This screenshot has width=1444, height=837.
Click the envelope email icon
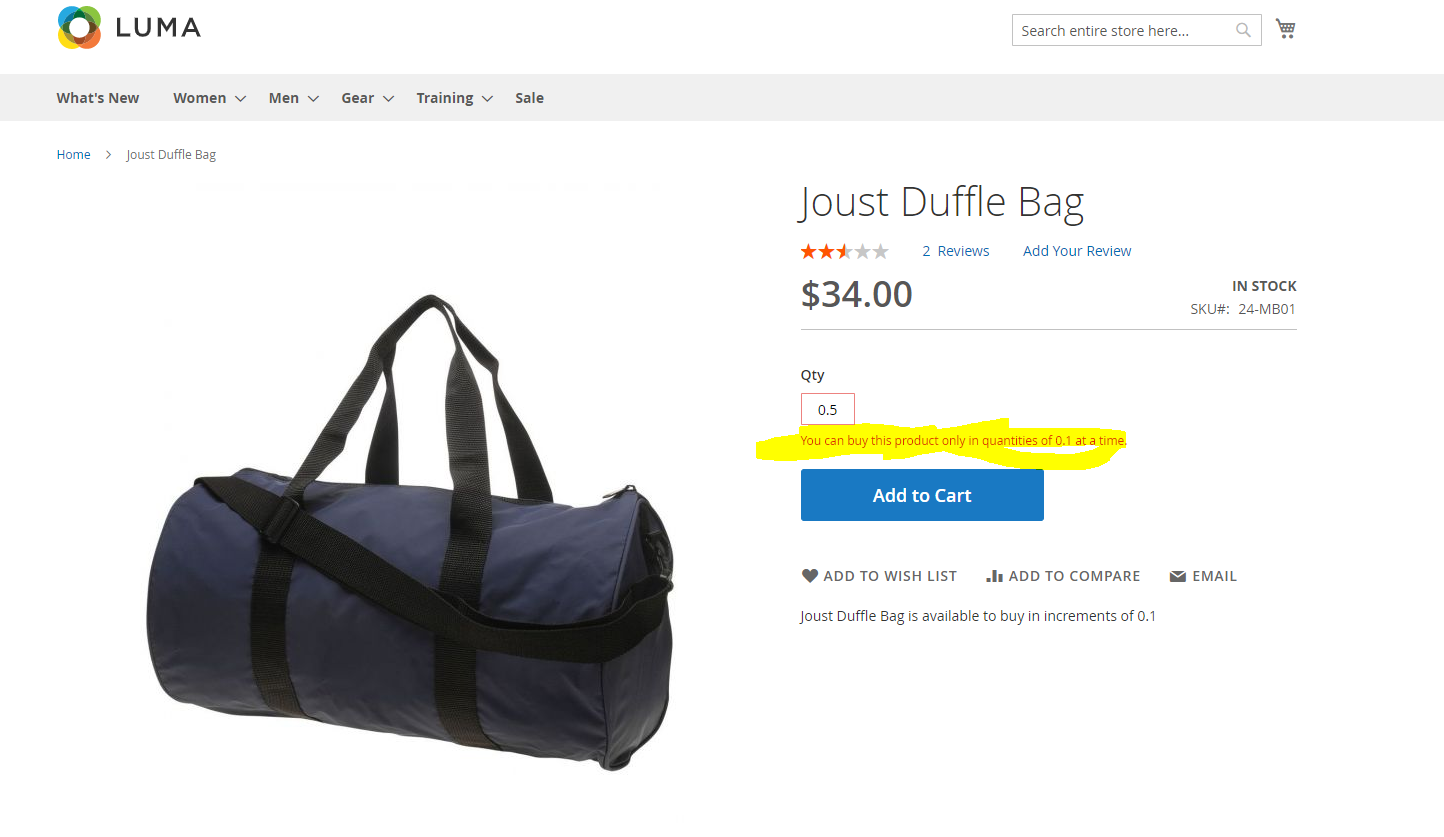point(1178,576)
